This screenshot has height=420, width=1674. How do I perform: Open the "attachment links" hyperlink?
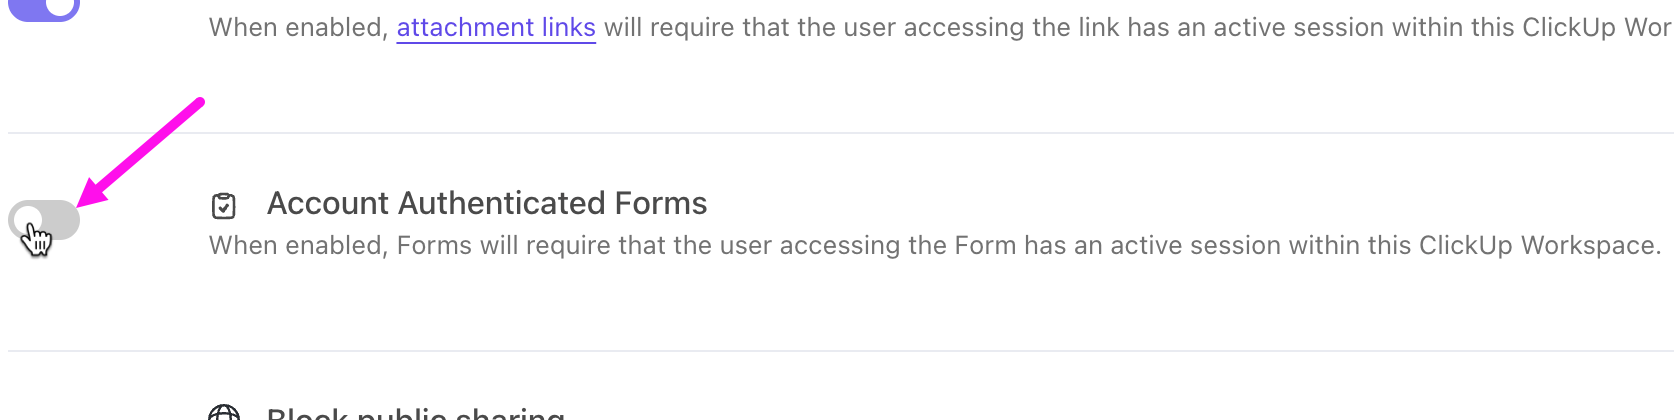pos(496,28)
